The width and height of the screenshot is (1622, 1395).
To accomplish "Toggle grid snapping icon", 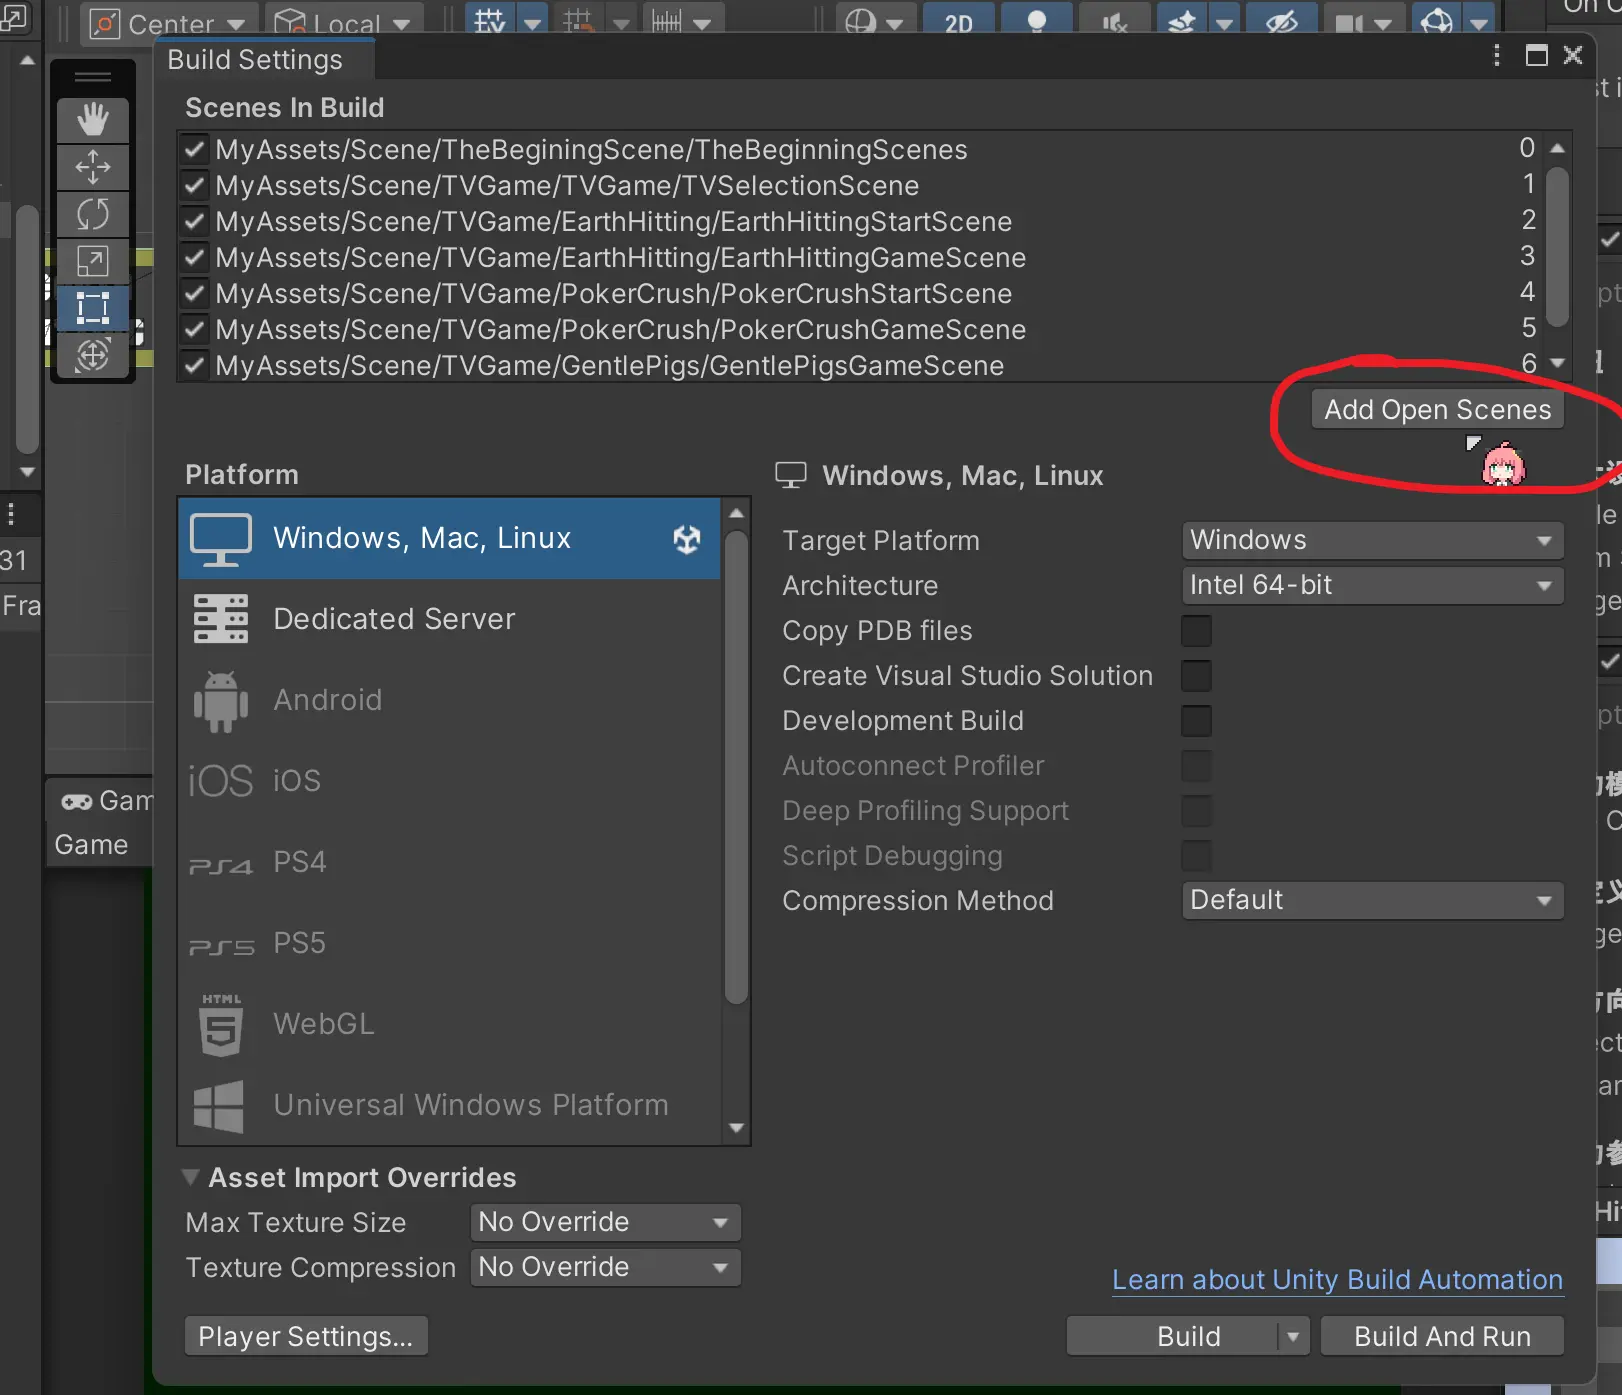I will point(578,22).
